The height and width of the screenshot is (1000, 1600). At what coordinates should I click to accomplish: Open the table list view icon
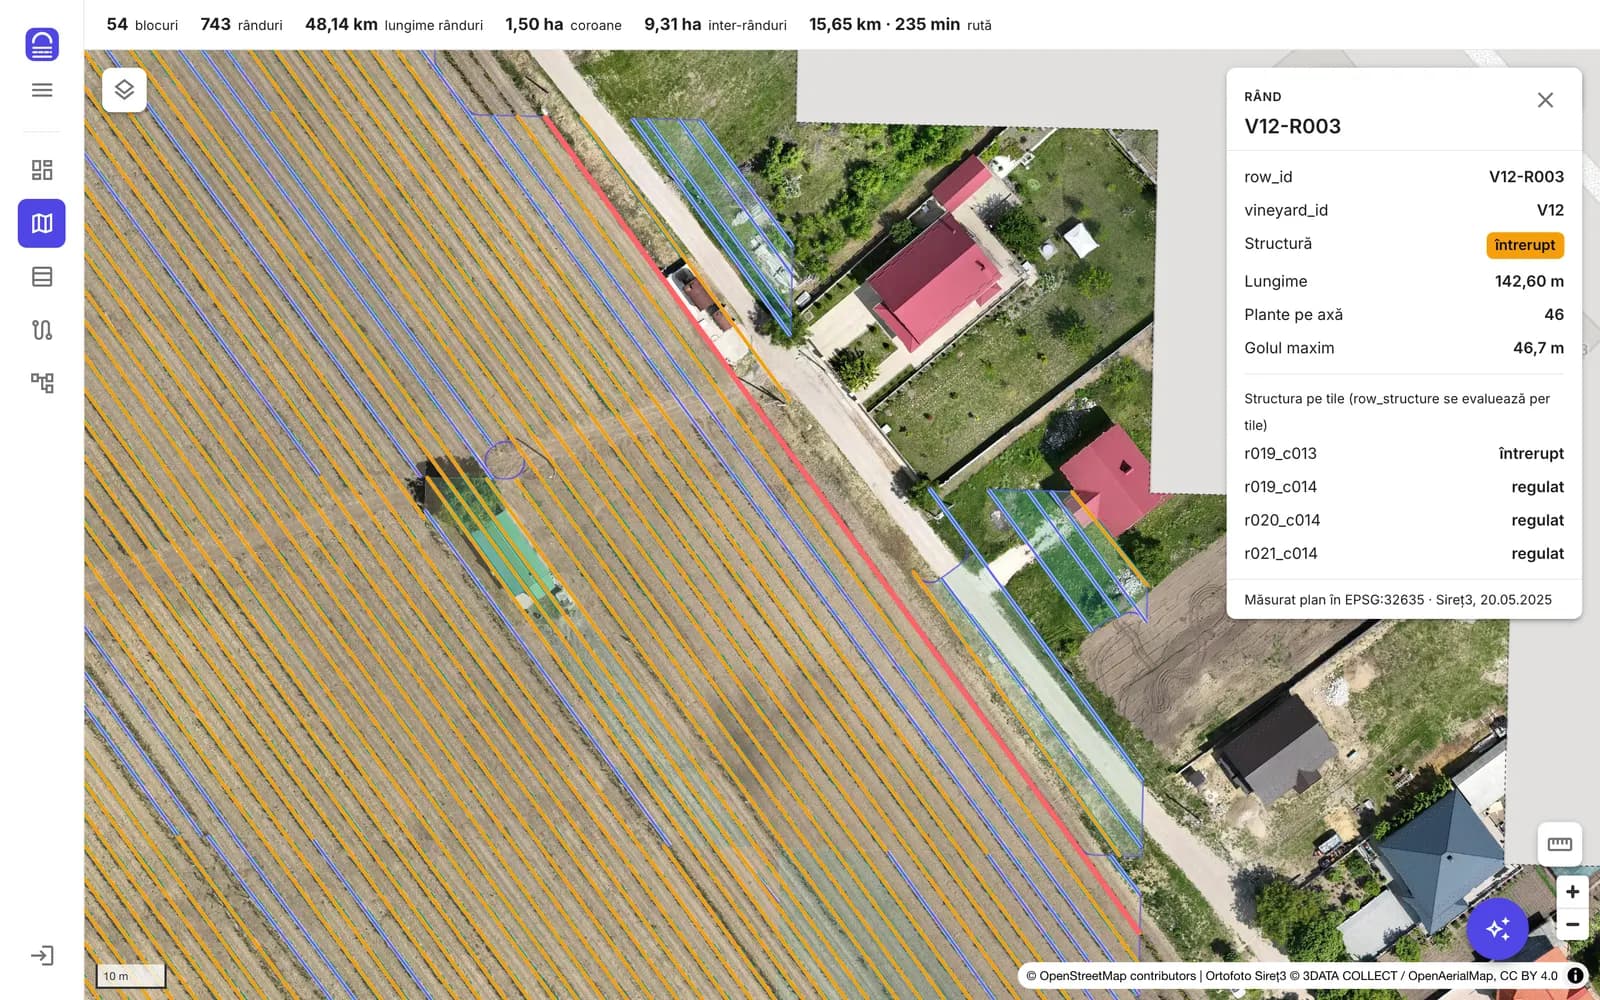click(42, 277)
